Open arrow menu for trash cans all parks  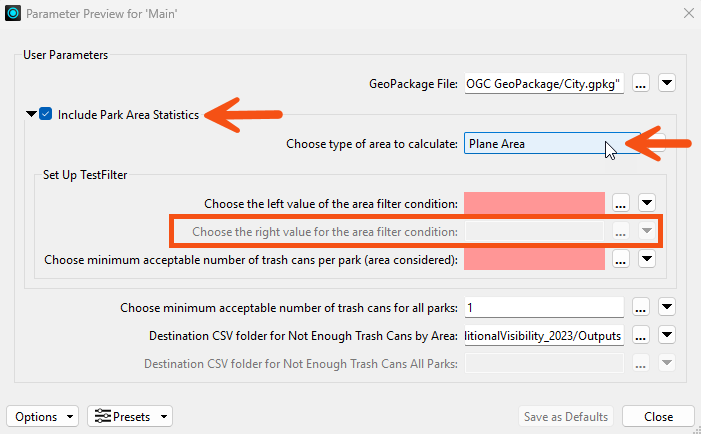667,308
